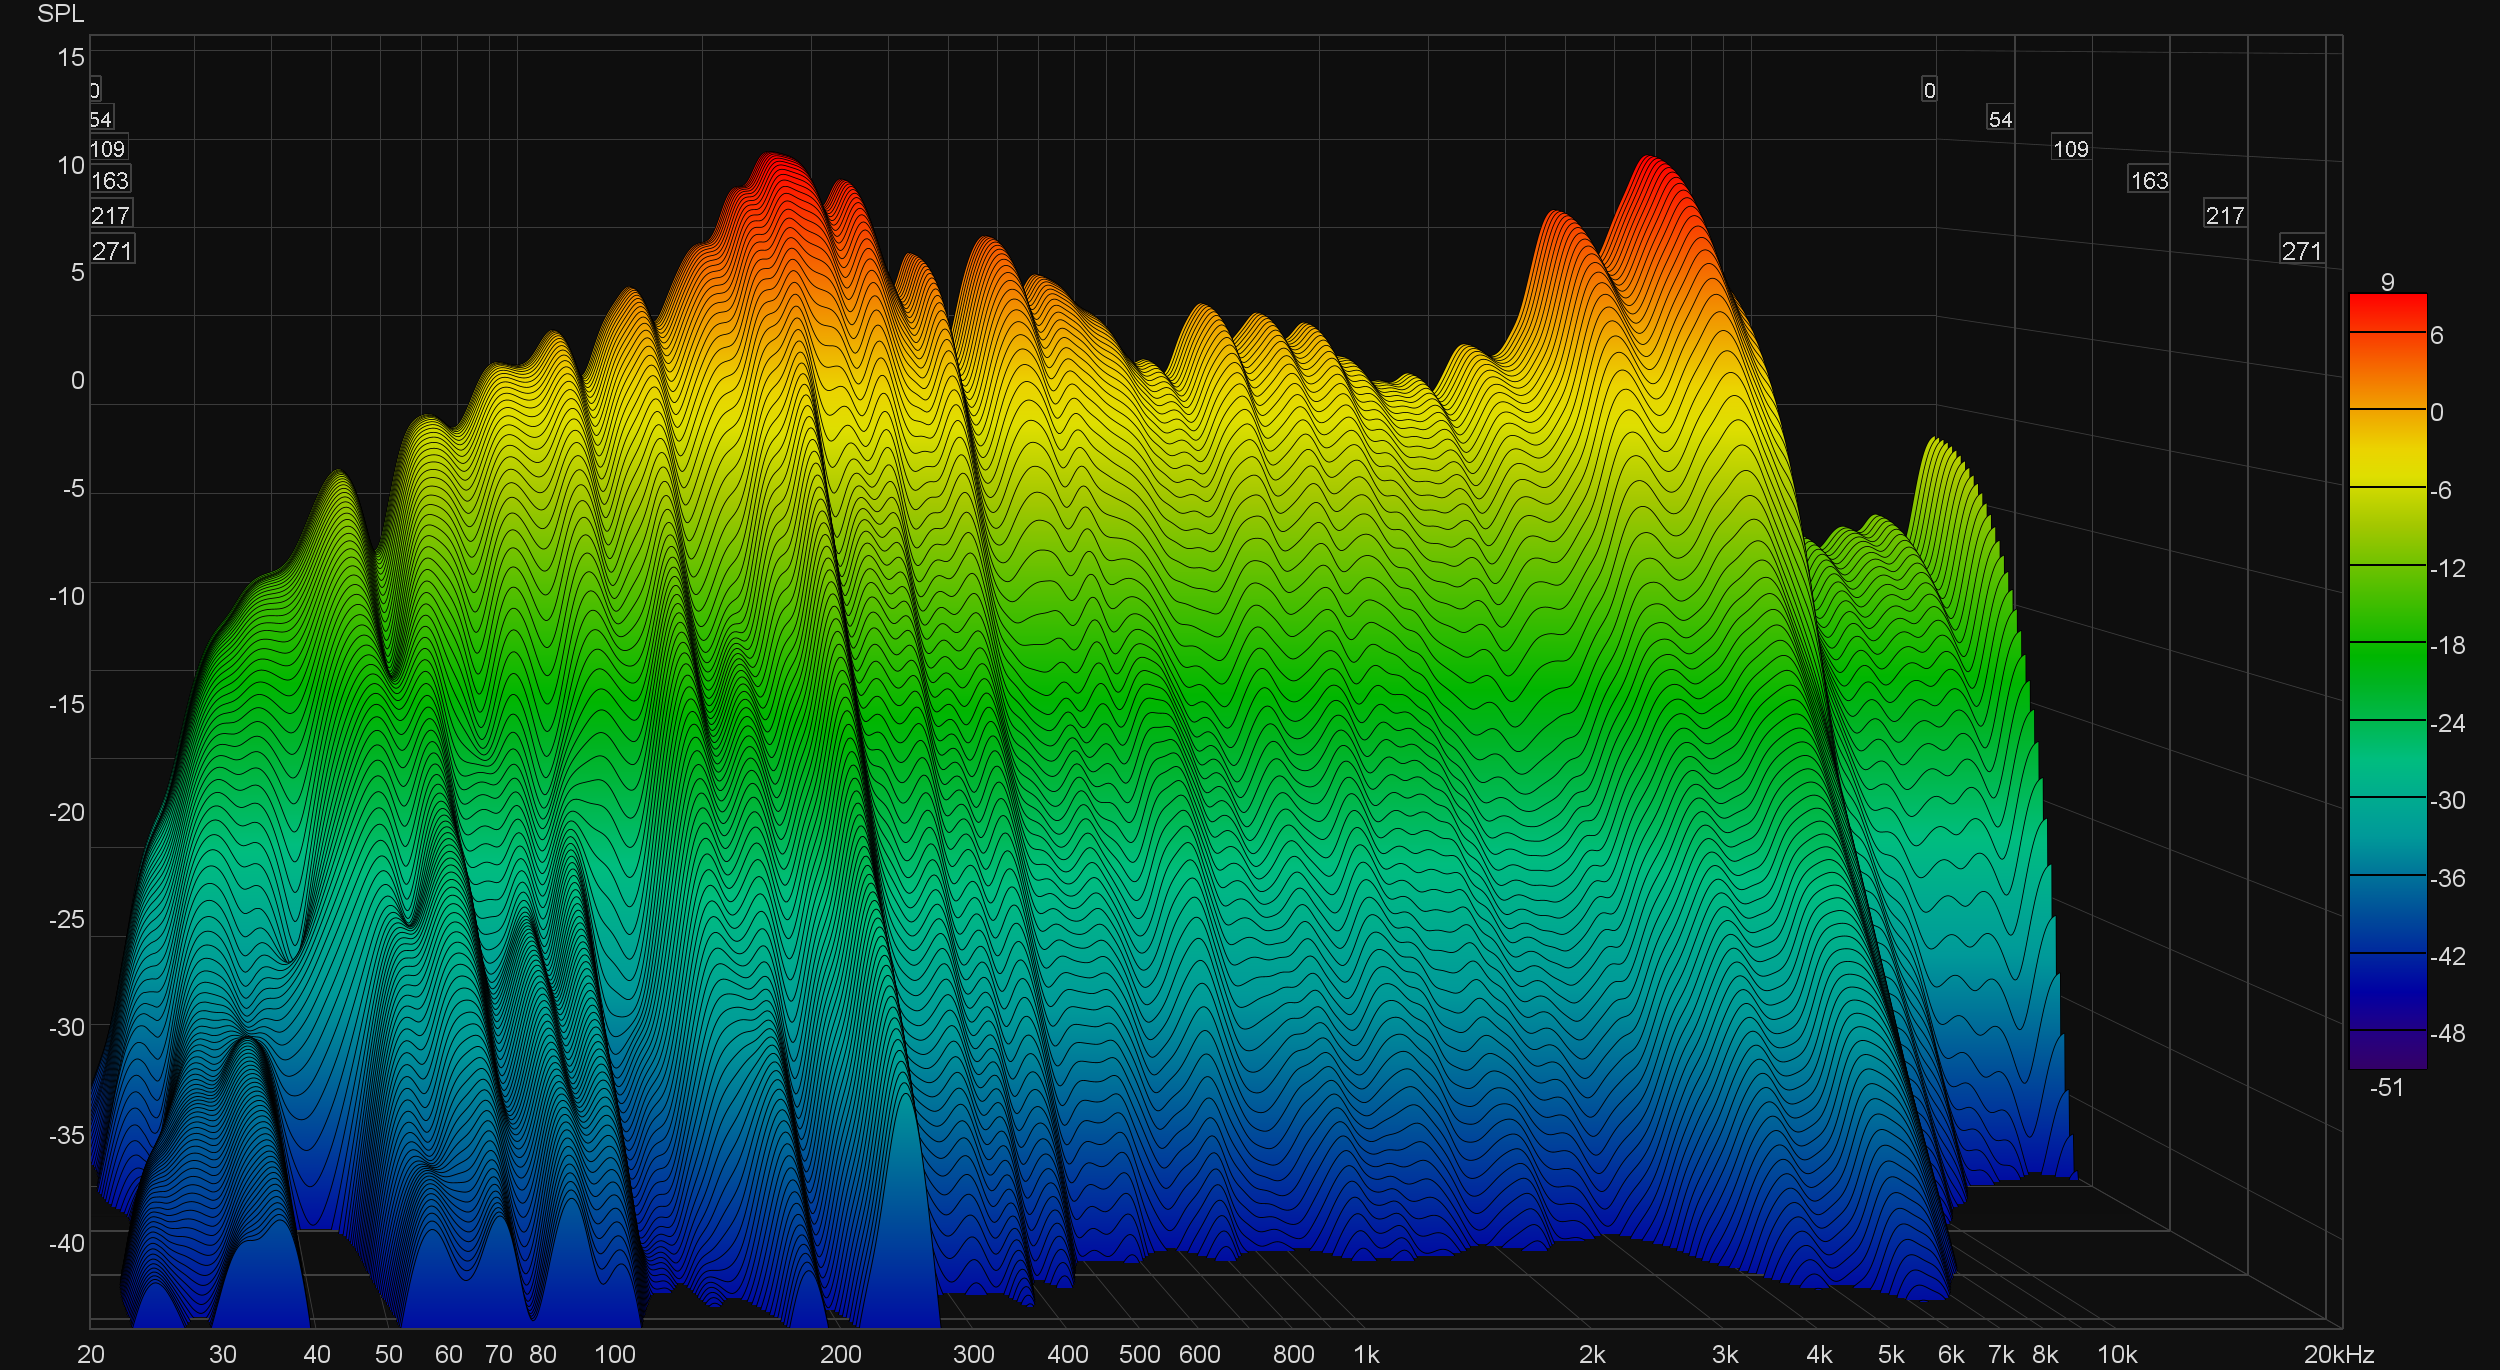The image size is (2500, 1370).
Task: Select the left-side 163 time slice label
Action: coord(110,180)
